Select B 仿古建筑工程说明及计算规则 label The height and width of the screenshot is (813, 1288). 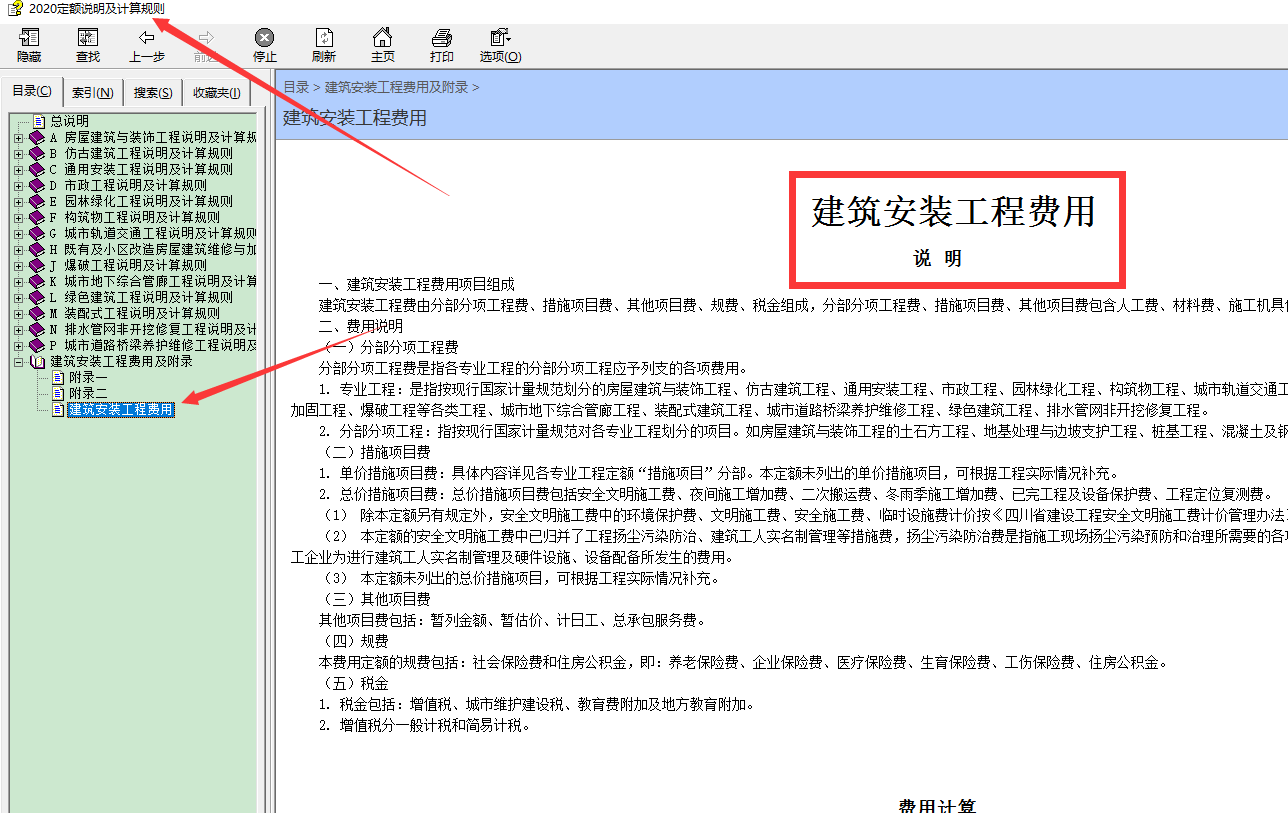(x=141, y=154)
